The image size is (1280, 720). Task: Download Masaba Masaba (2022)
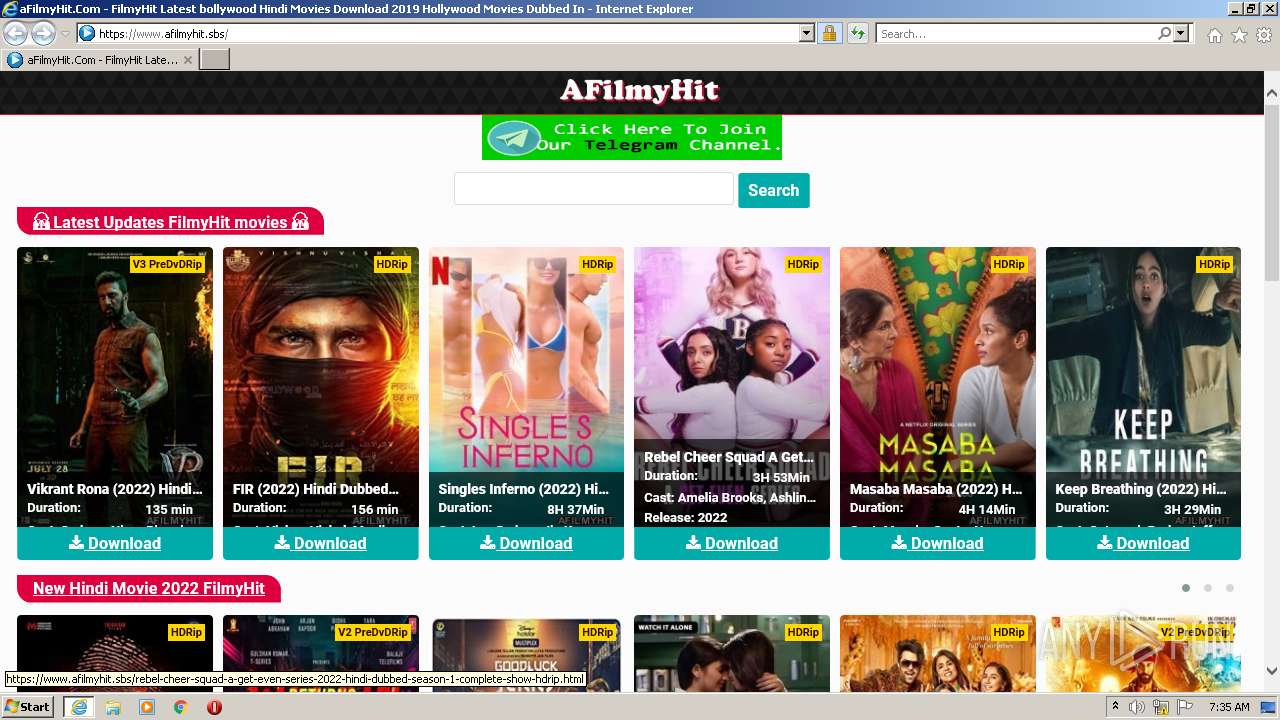point(938,543)
